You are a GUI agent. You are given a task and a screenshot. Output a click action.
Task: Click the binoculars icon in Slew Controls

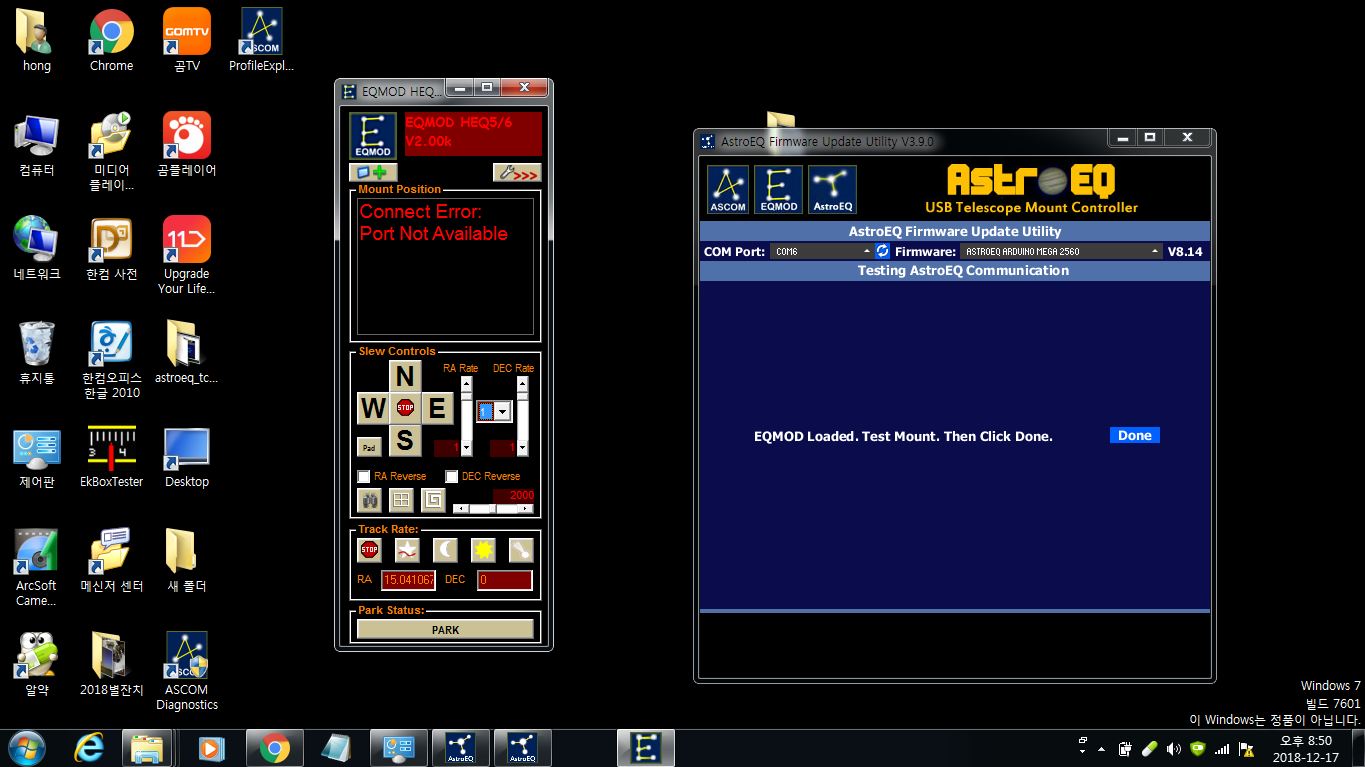[x=369, y=500]
